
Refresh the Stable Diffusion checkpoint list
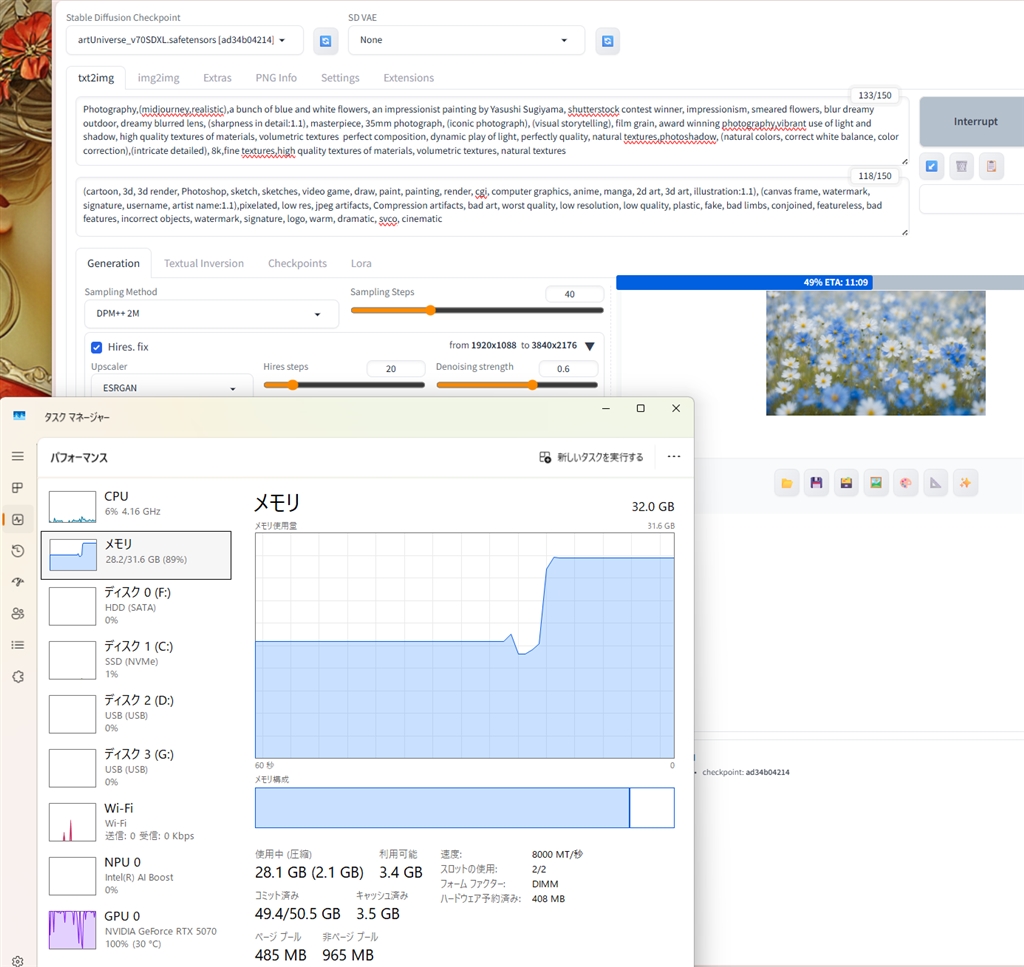tap(325, 41)
